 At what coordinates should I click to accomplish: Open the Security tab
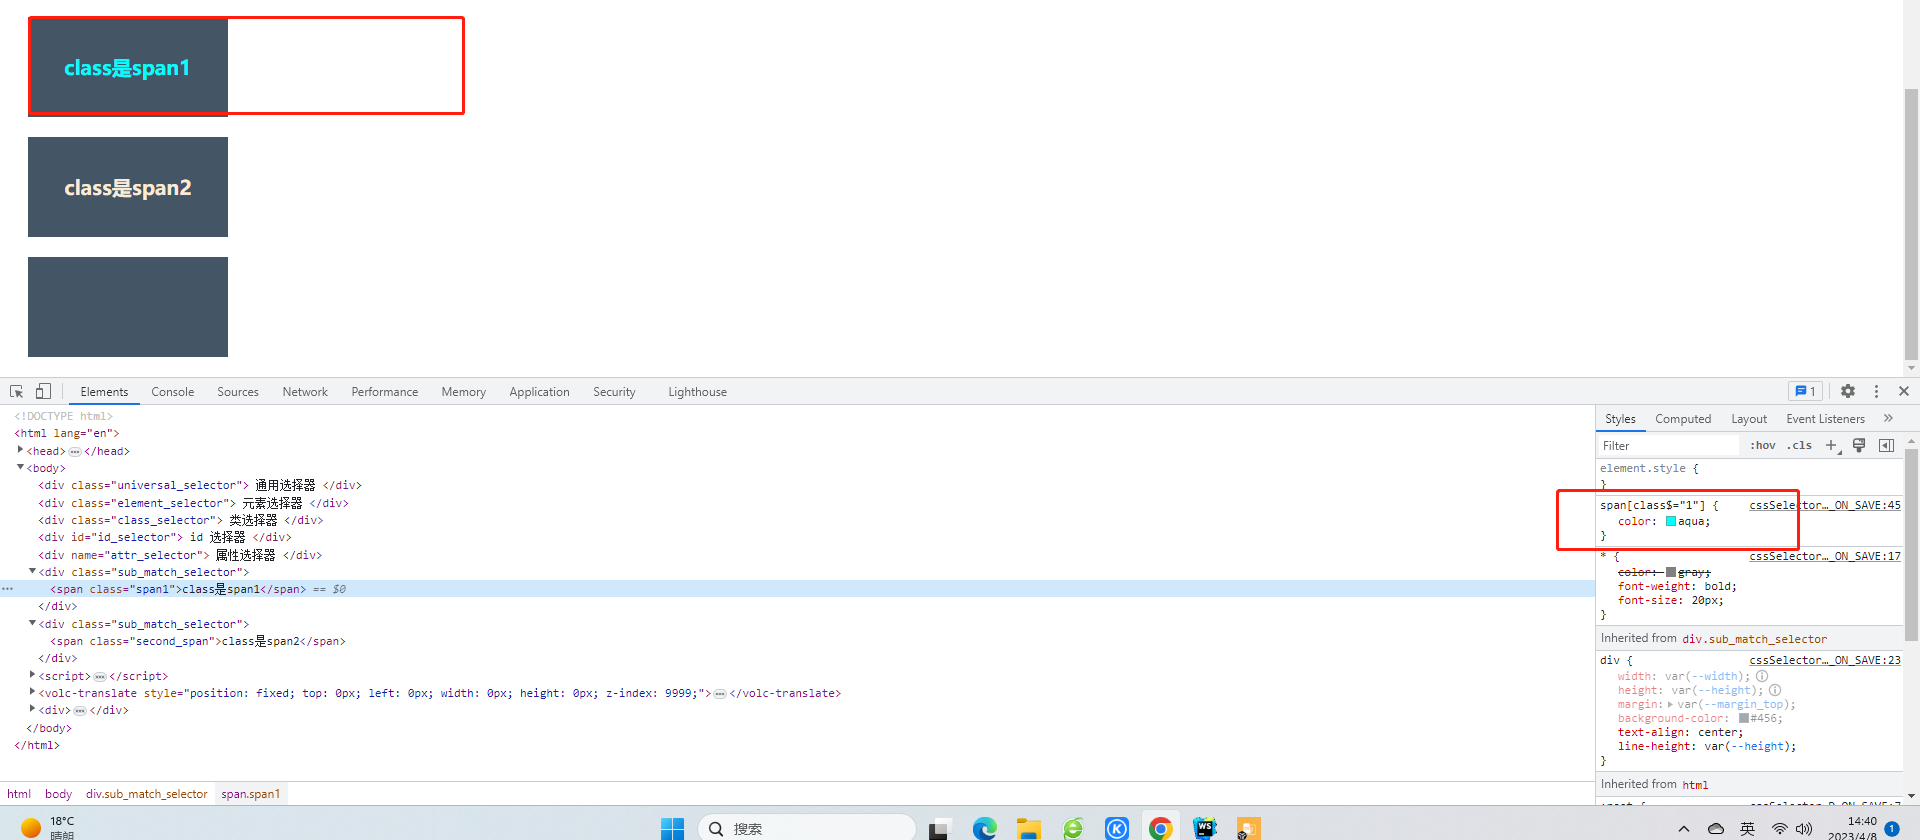coord(614,392)
